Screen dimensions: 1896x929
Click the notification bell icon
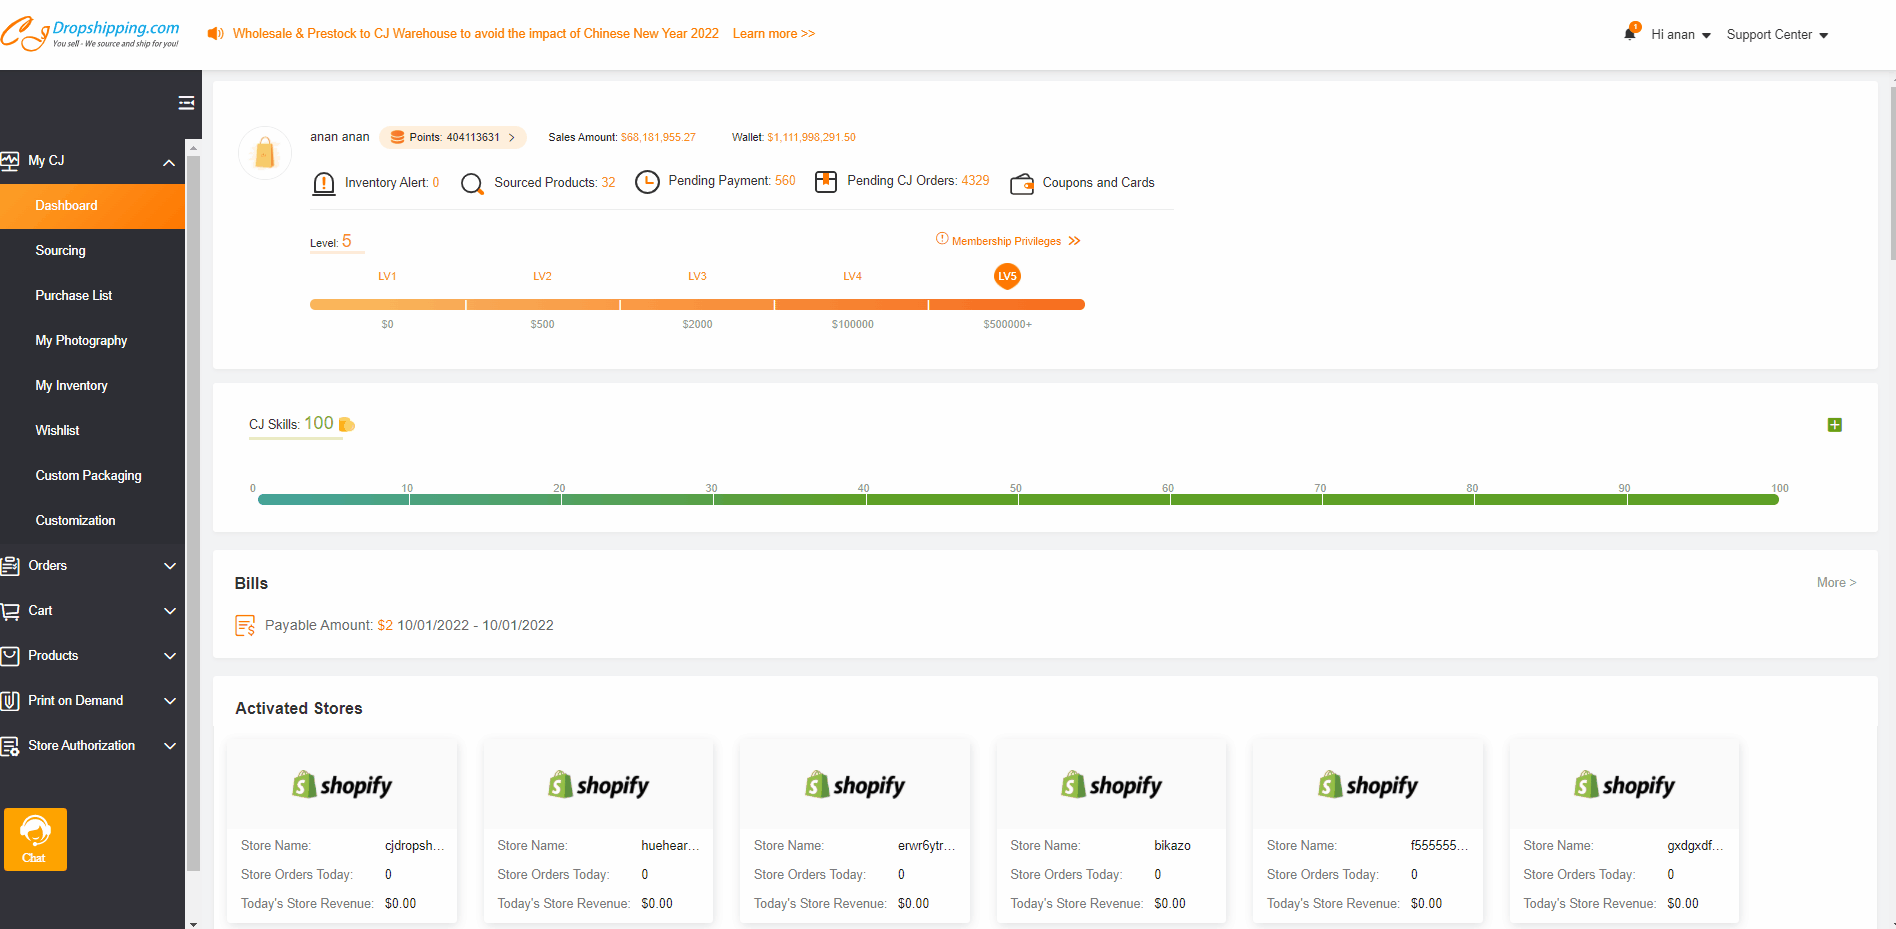pos(1630,34)
